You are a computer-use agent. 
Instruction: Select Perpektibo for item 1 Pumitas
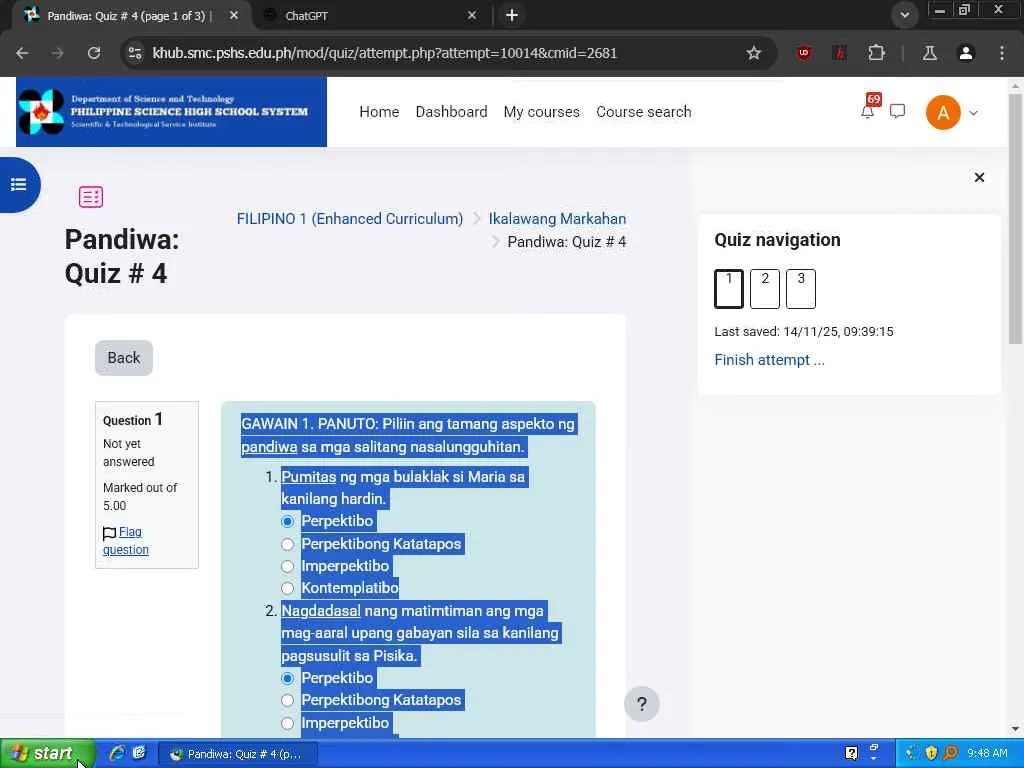coord(287,521)
